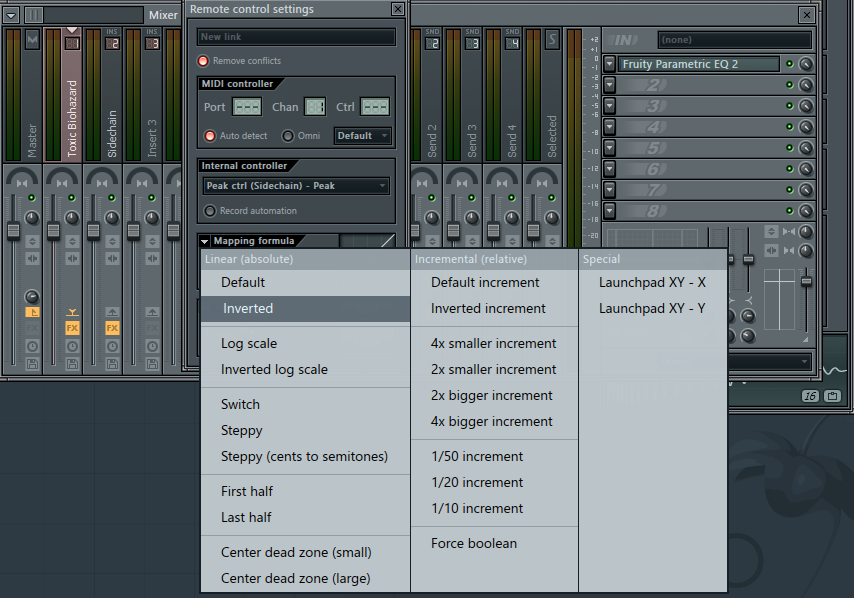Click the orange routing icon on Master track

(32, 312)
